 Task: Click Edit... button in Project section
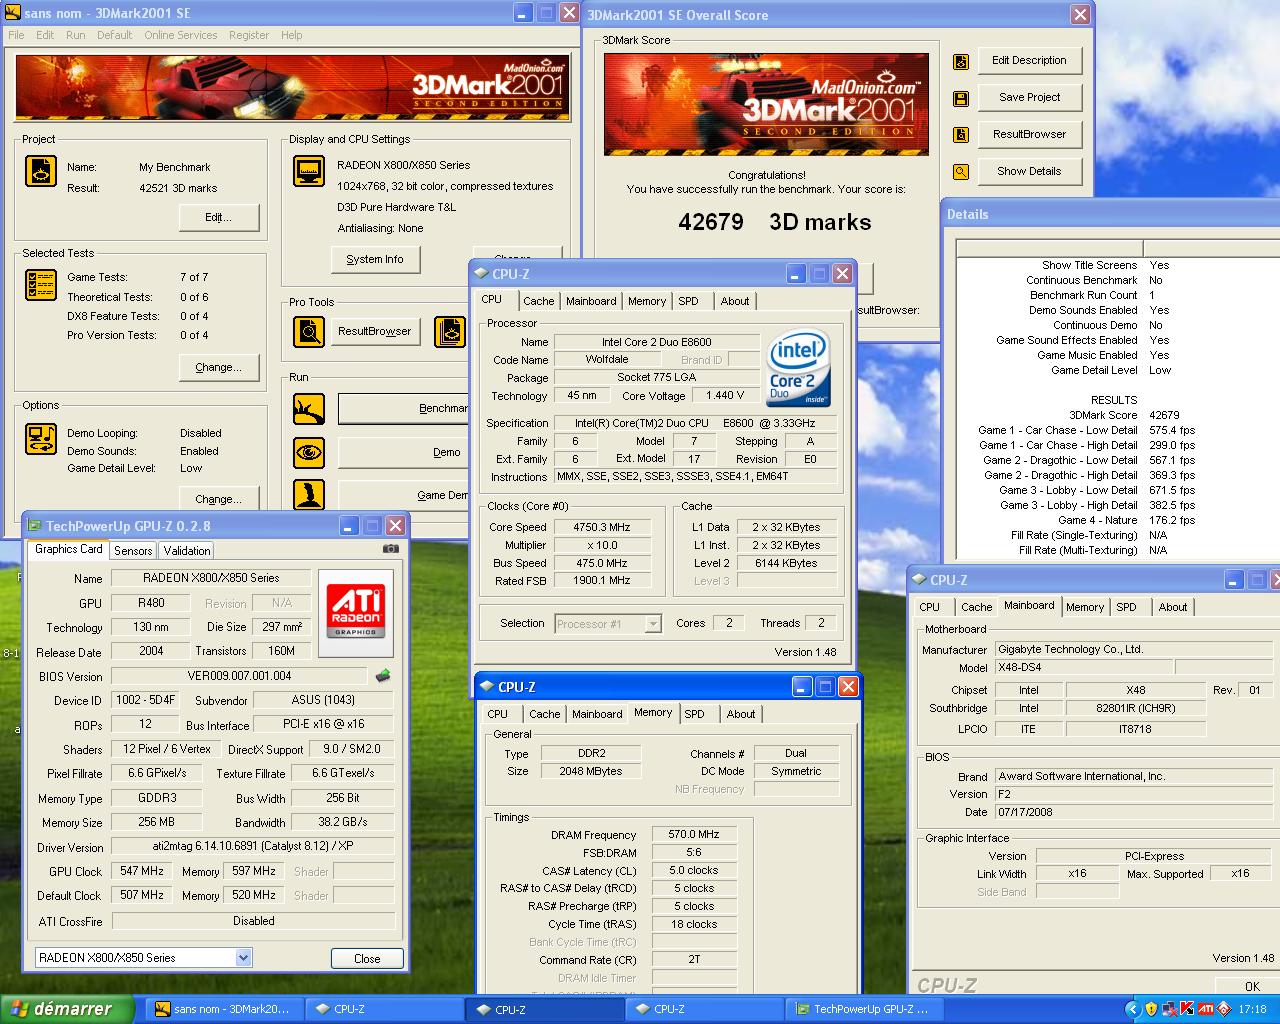219,217
